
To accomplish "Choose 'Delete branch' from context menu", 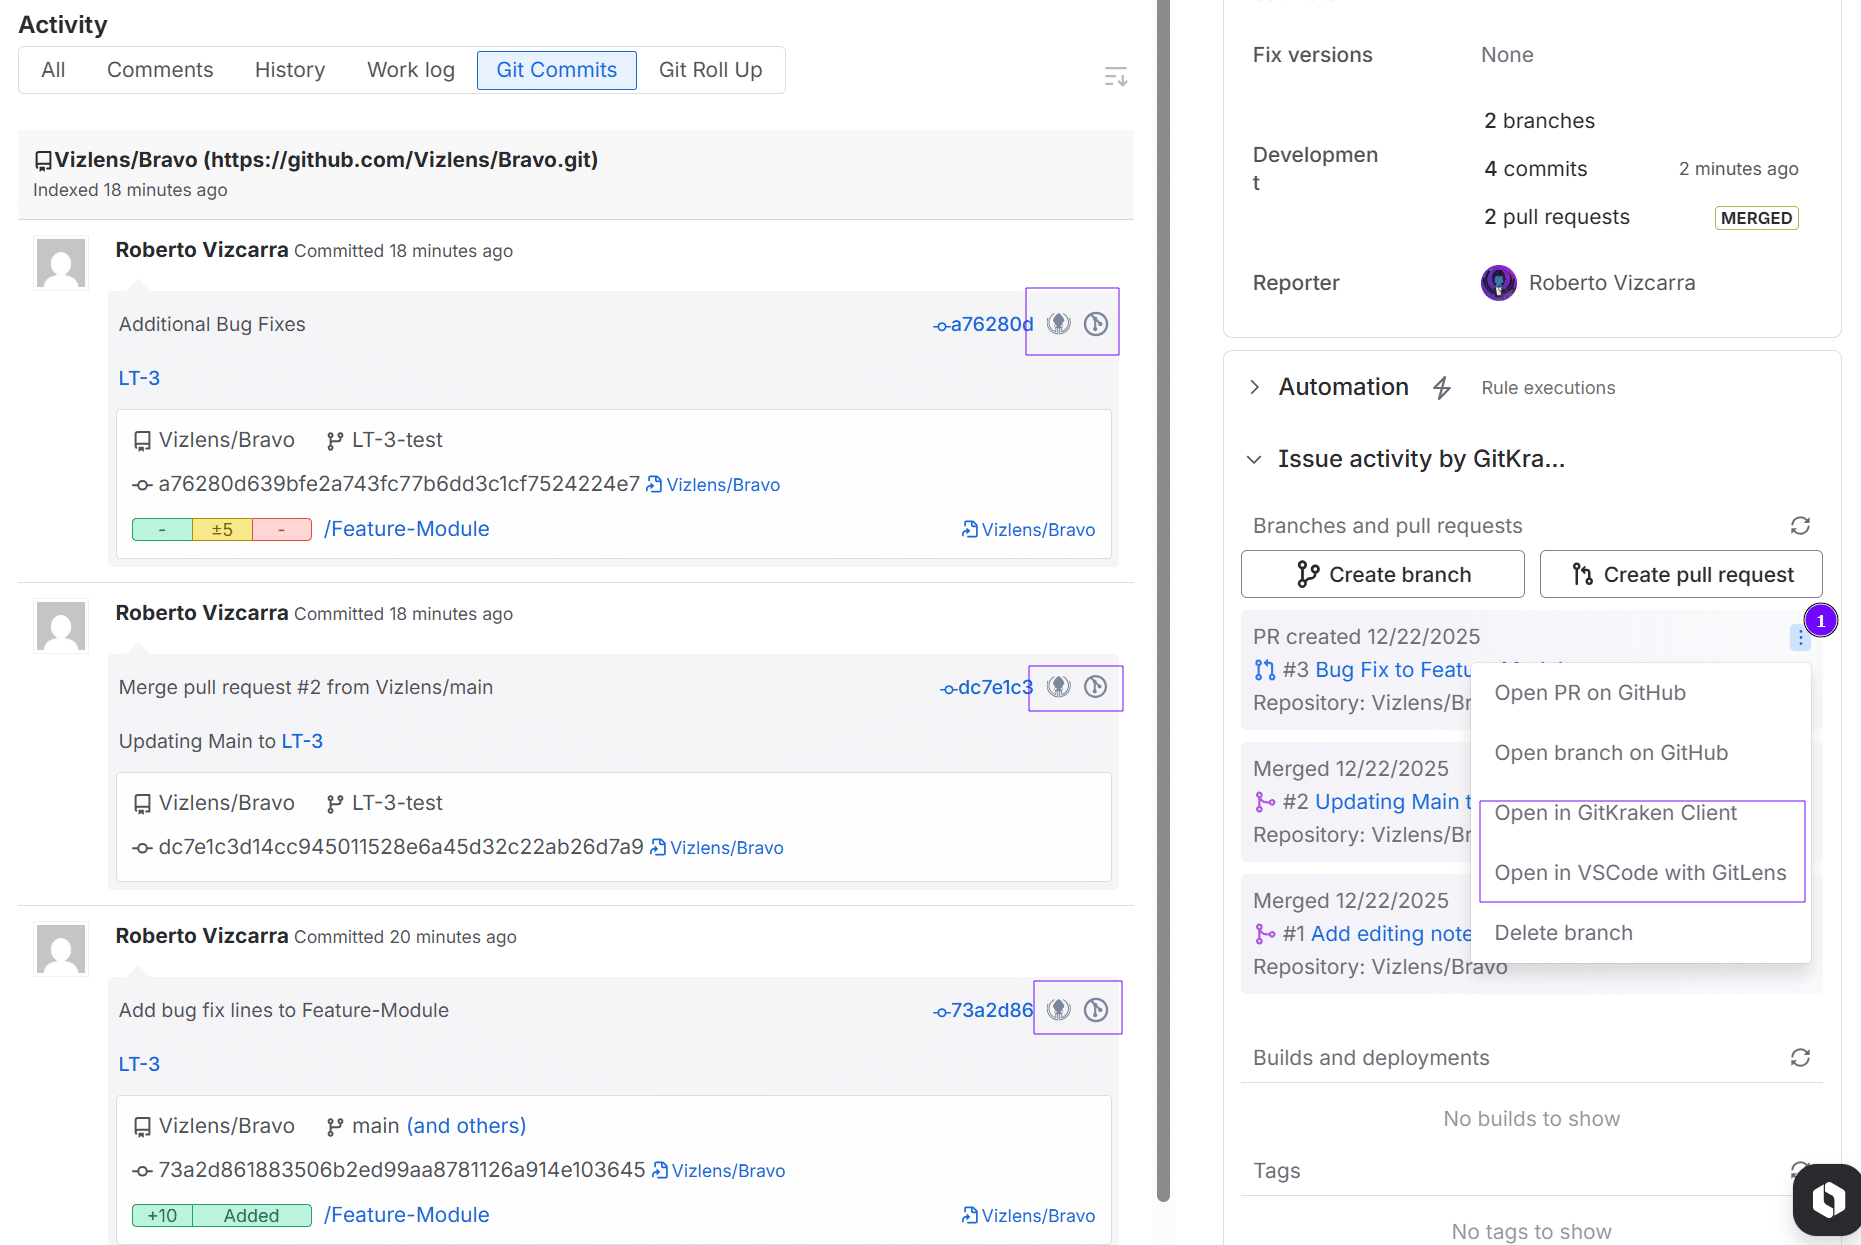I will click(1563, 933).
